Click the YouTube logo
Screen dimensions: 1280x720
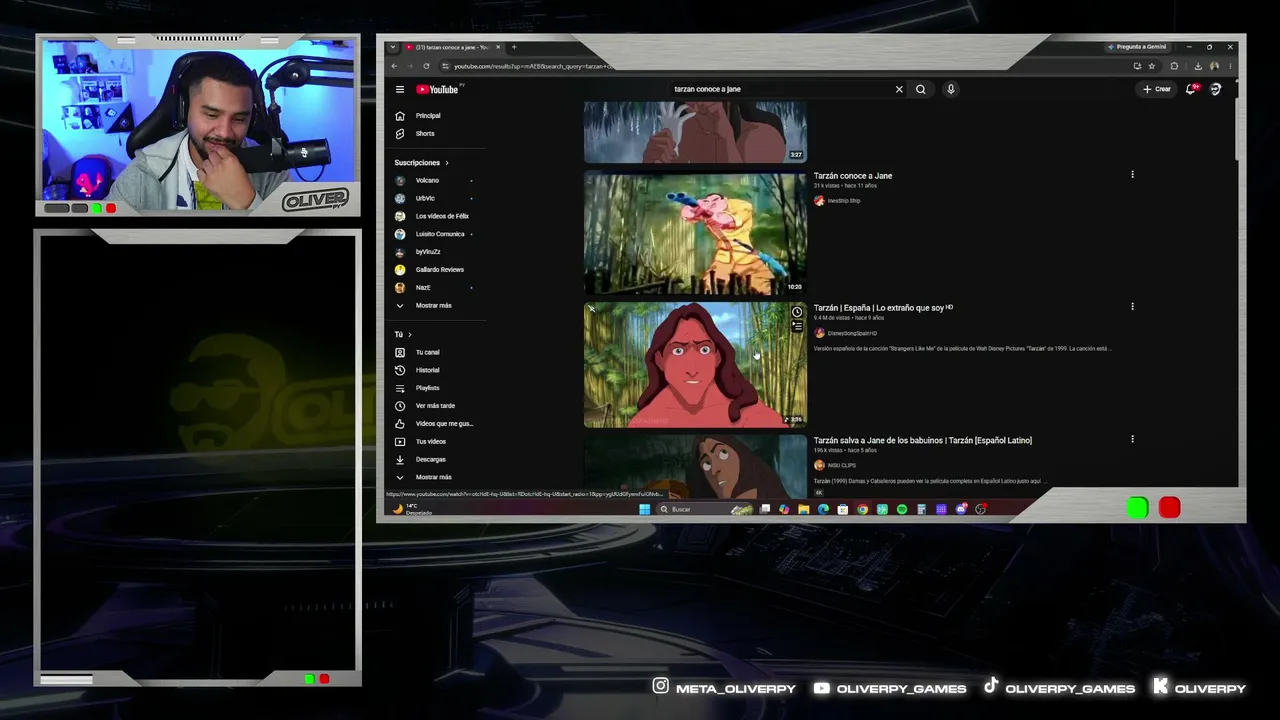click(x=437, y=89)
